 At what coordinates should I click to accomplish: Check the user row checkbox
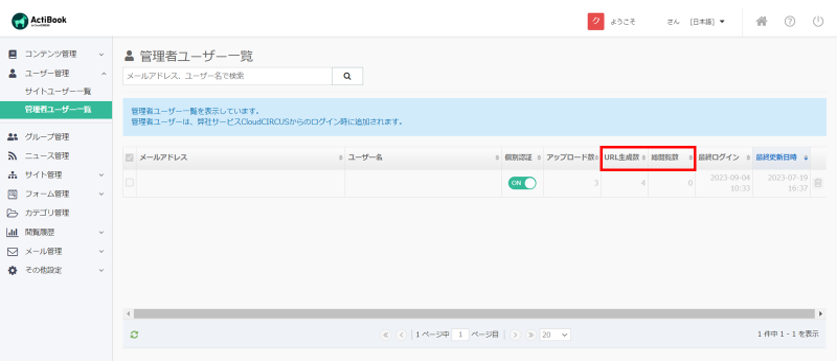129,183
